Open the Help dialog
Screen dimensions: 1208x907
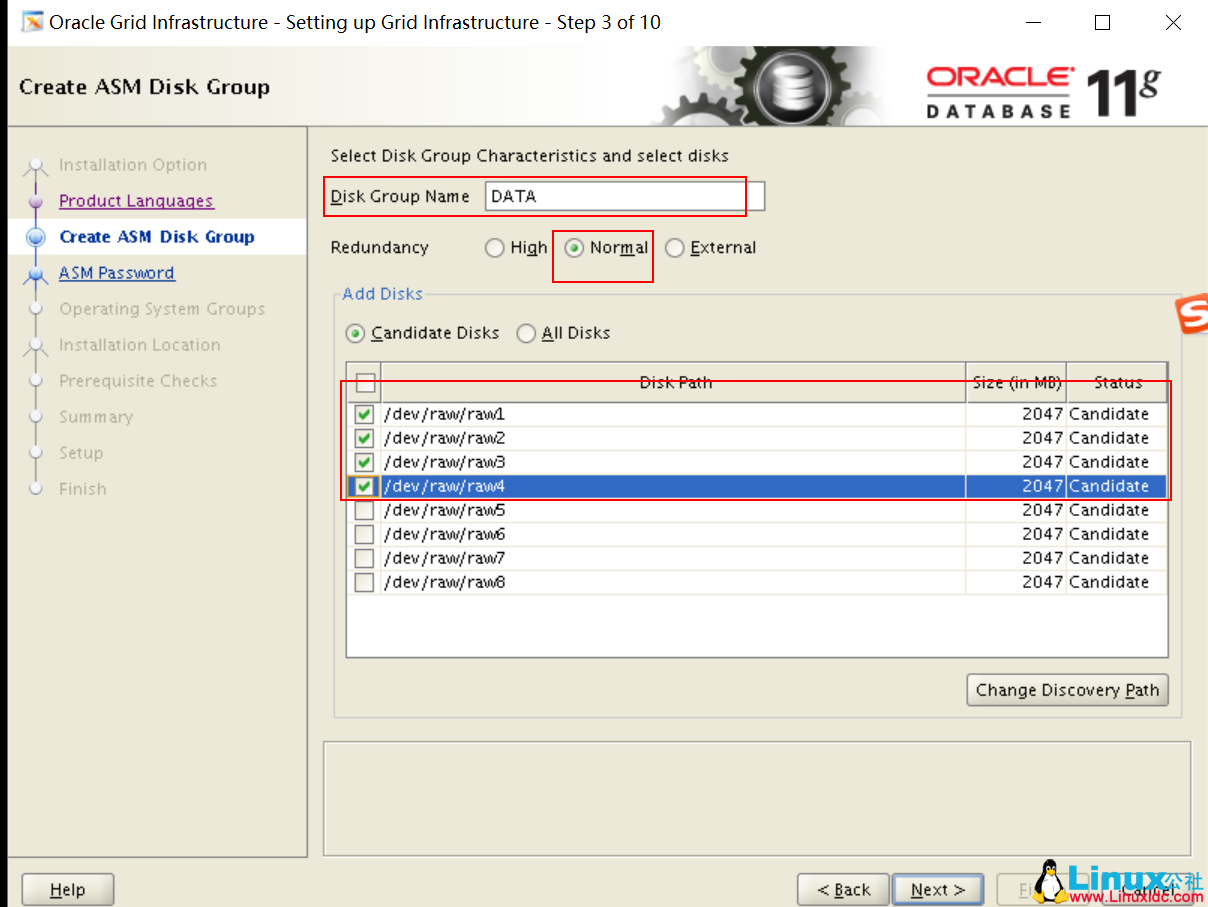(x=67, y=889)
